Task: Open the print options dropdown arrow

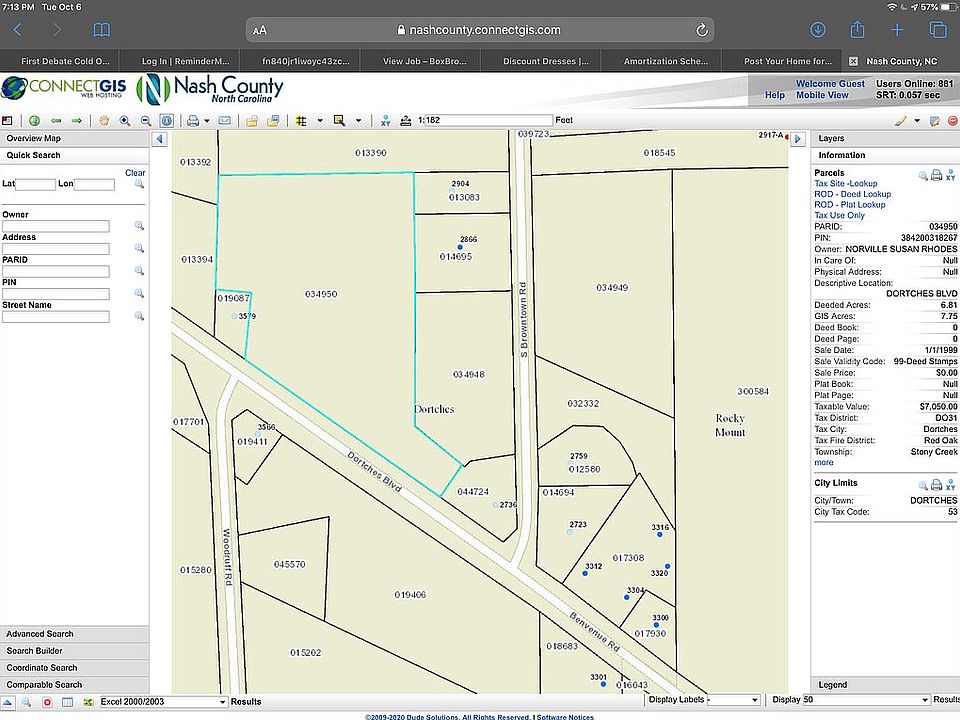Action: (207, 121)
